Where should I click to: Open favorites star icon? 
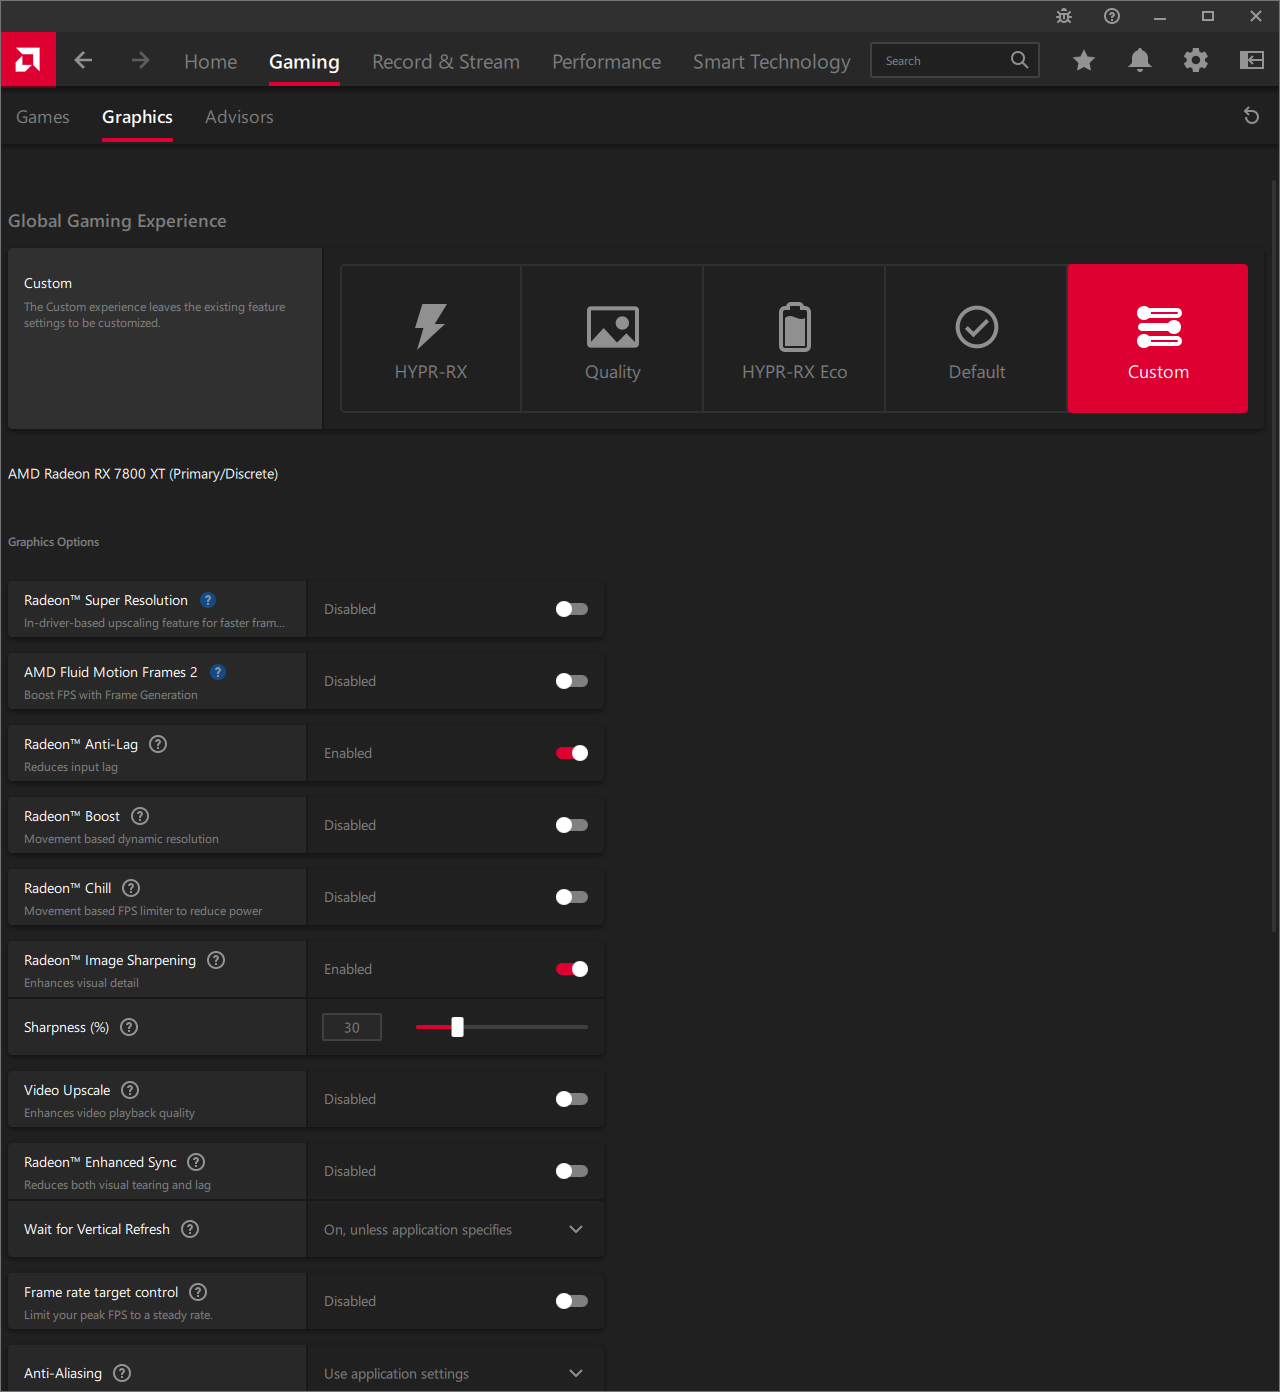pos(1083,60)
